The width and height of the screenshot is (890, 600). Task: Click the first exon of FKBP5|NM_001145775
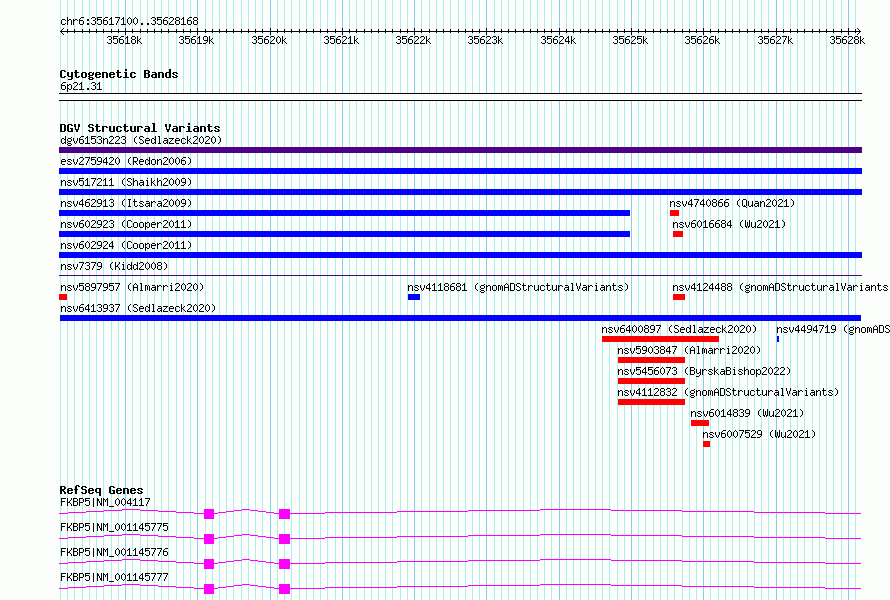[x=209, y=539]
